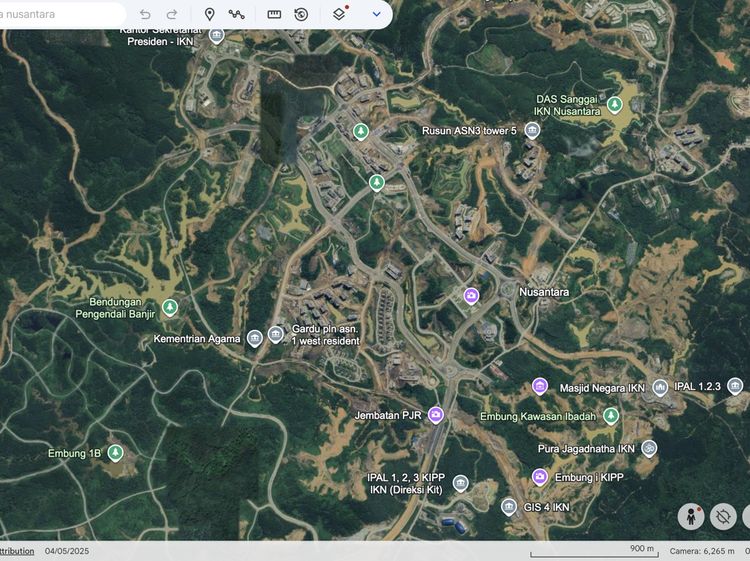Click the search field showing nusantara
Image resolution: width=750 pixels, height=561 pixels.
click(x=60, y=14)
